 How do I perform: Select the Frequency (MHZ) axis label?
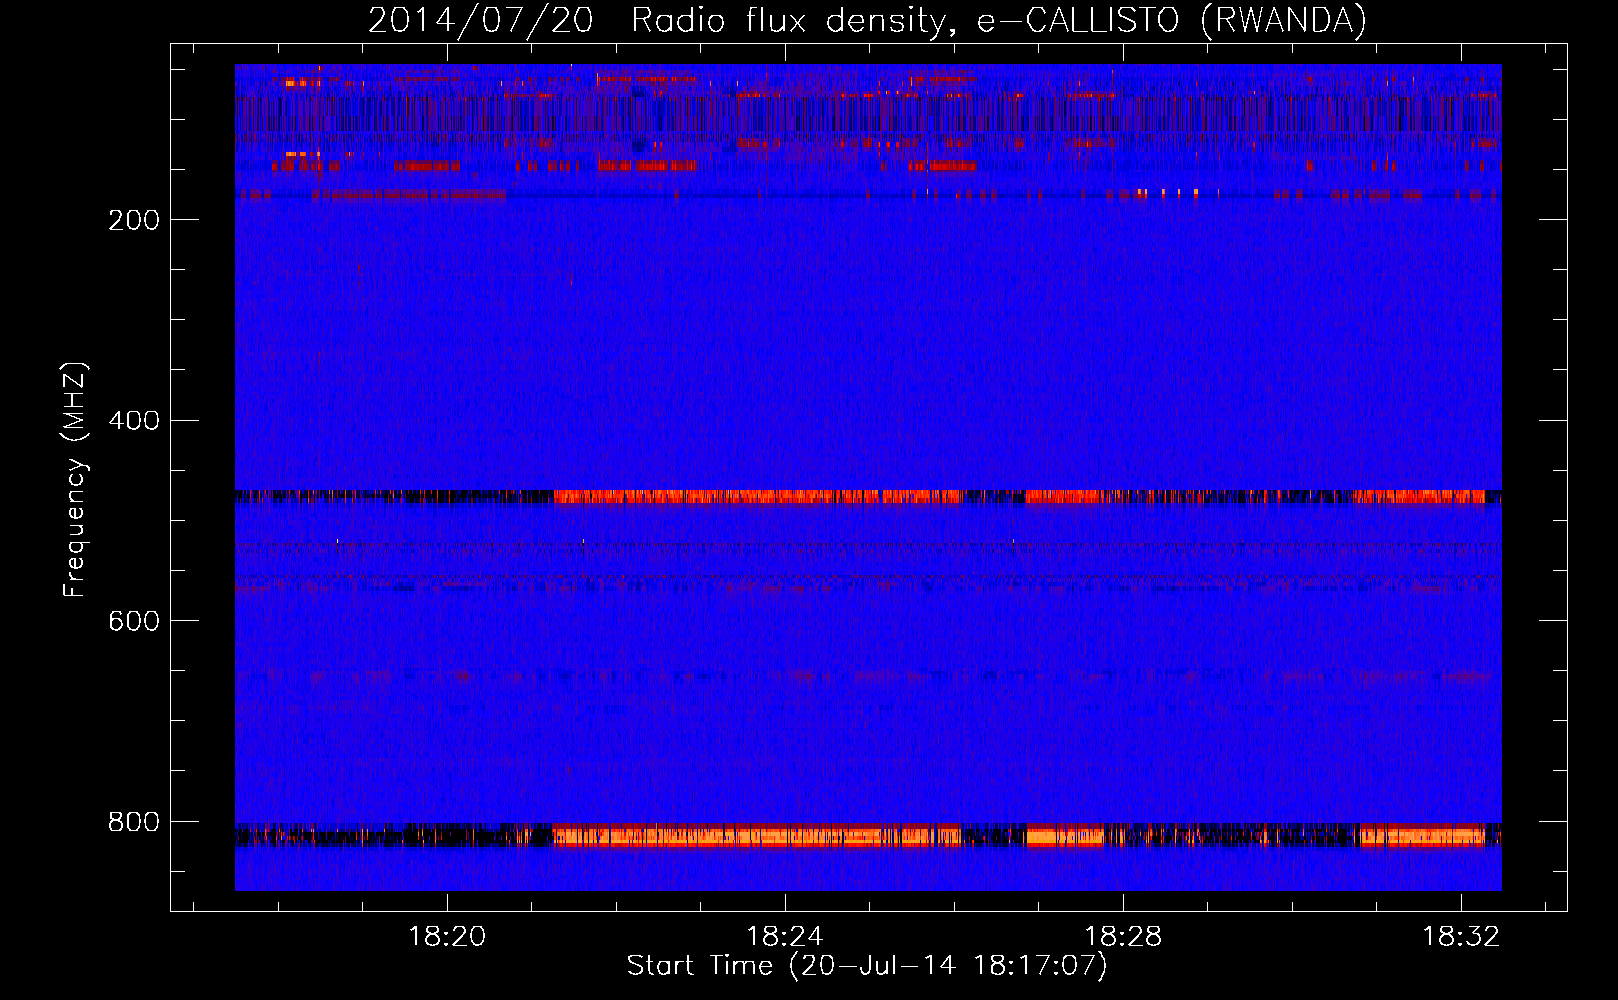click(75, 480)
